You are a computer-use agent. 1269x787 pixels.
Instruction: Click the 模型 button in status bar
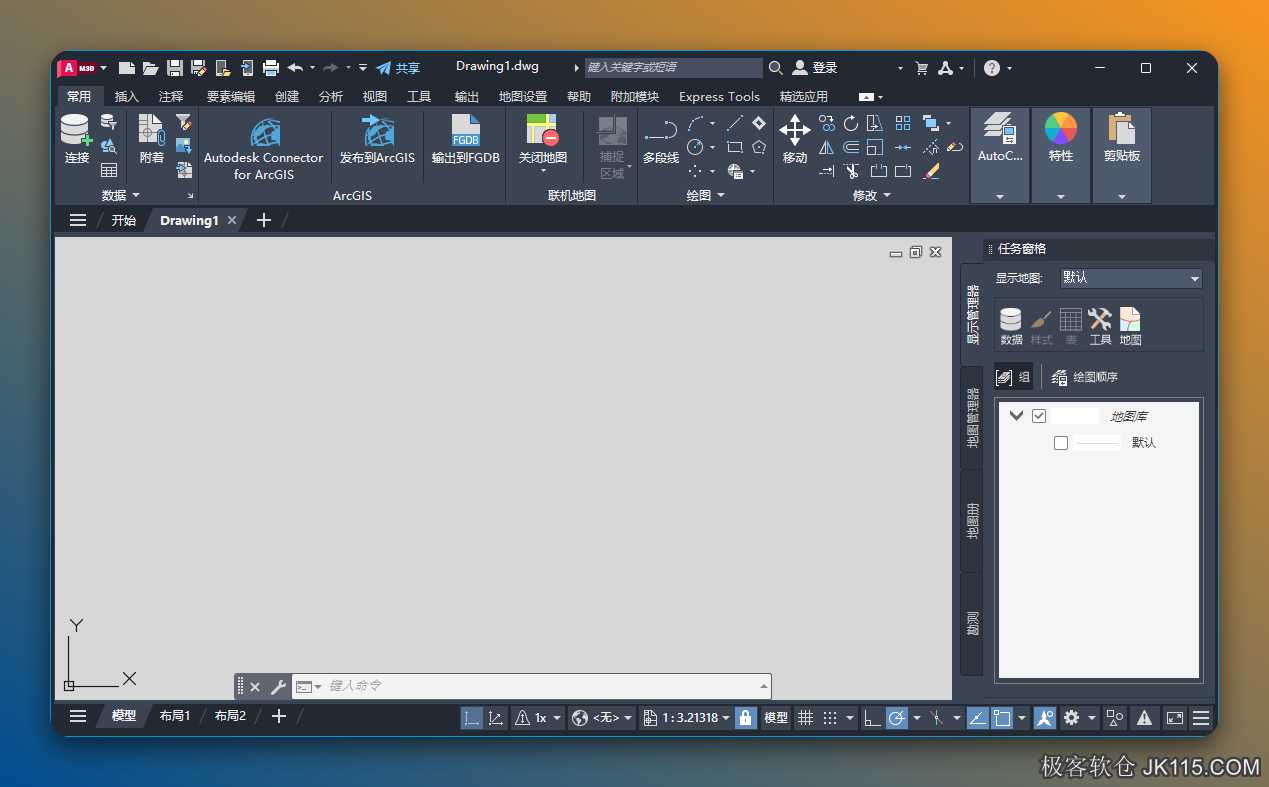coord(776,718)
